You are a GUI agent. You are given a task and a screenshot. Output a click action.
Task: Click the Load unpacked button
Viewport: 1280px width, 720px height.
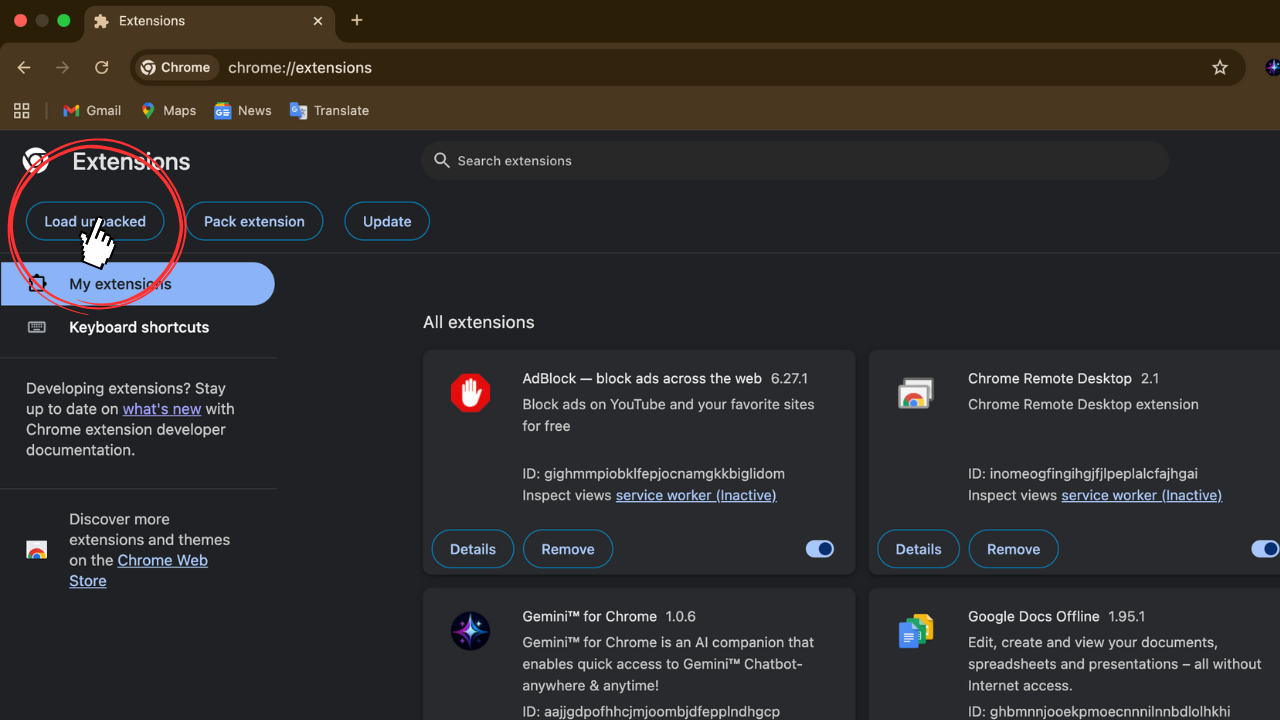coord(95,221)
